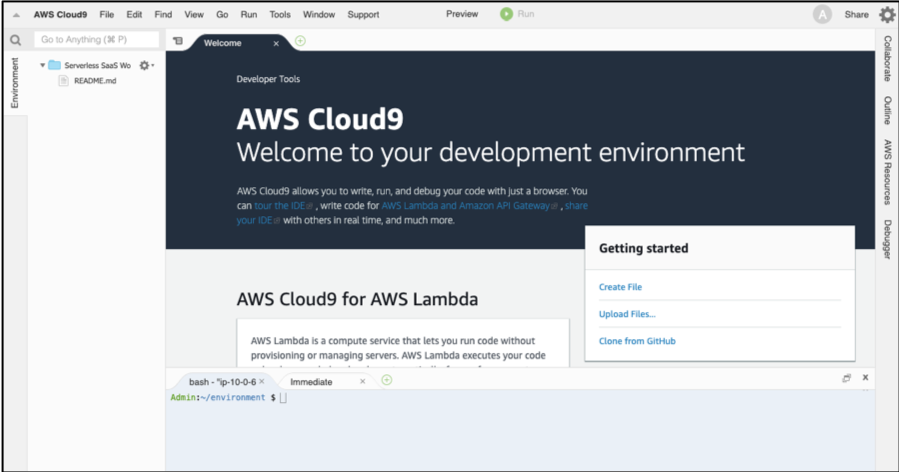Screen dimensions: 899x472
Task: Add new editor tab with plus icon
Action: 300,41
